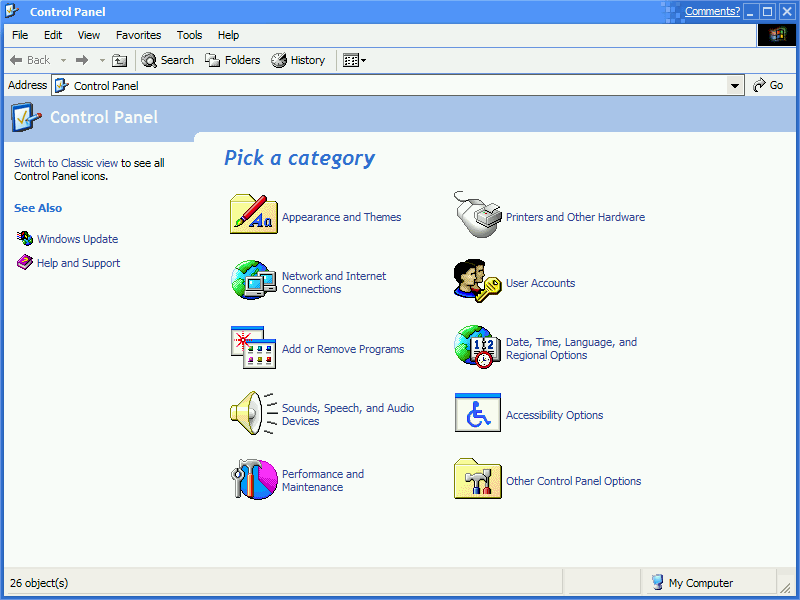The width and height of the screenshot is (800, 600).
Task: Click the Forward arrow toolbar button
Action: 82,60
